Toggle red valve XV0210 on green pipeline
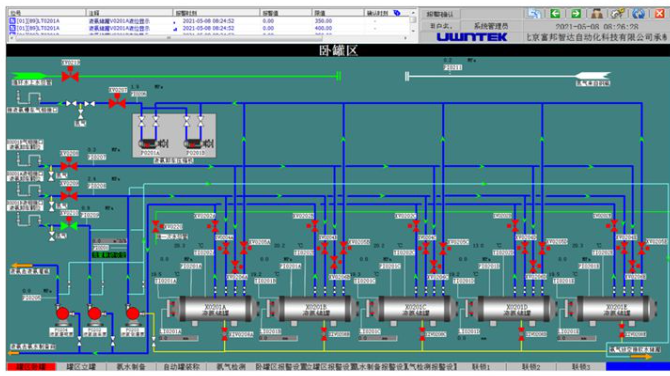The width and height of the screenshot is (670, 376). click(x=70, y=75)
